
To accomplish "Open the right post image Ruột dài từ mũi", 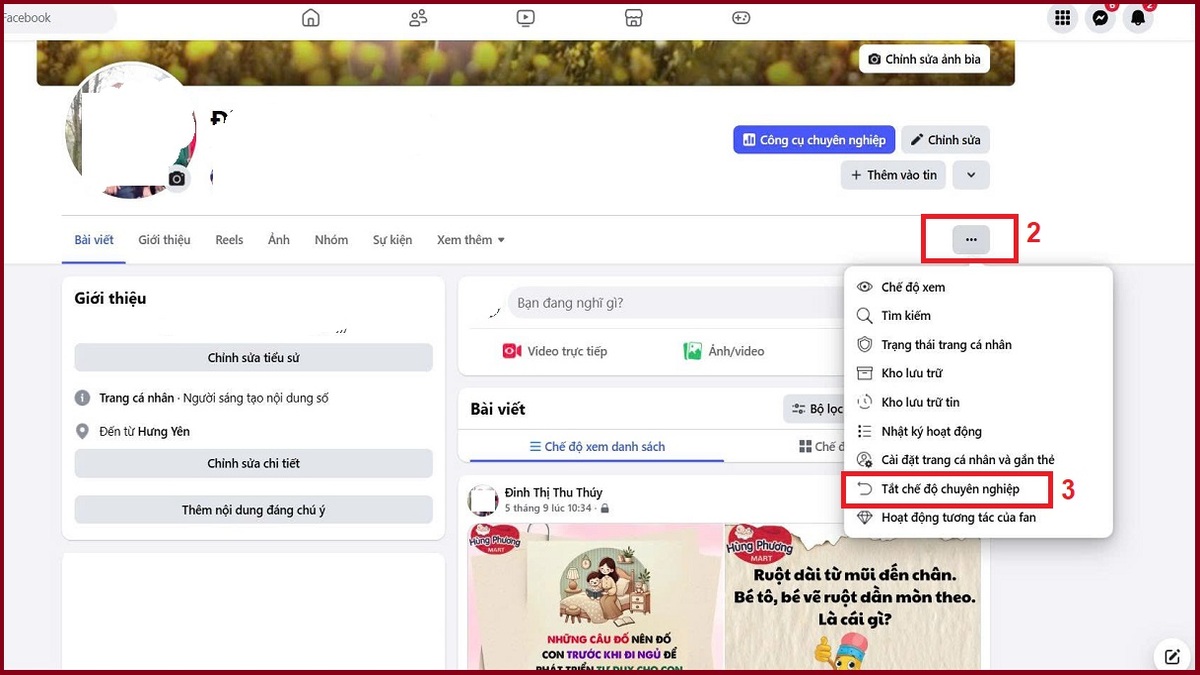I will pos(852,597).
